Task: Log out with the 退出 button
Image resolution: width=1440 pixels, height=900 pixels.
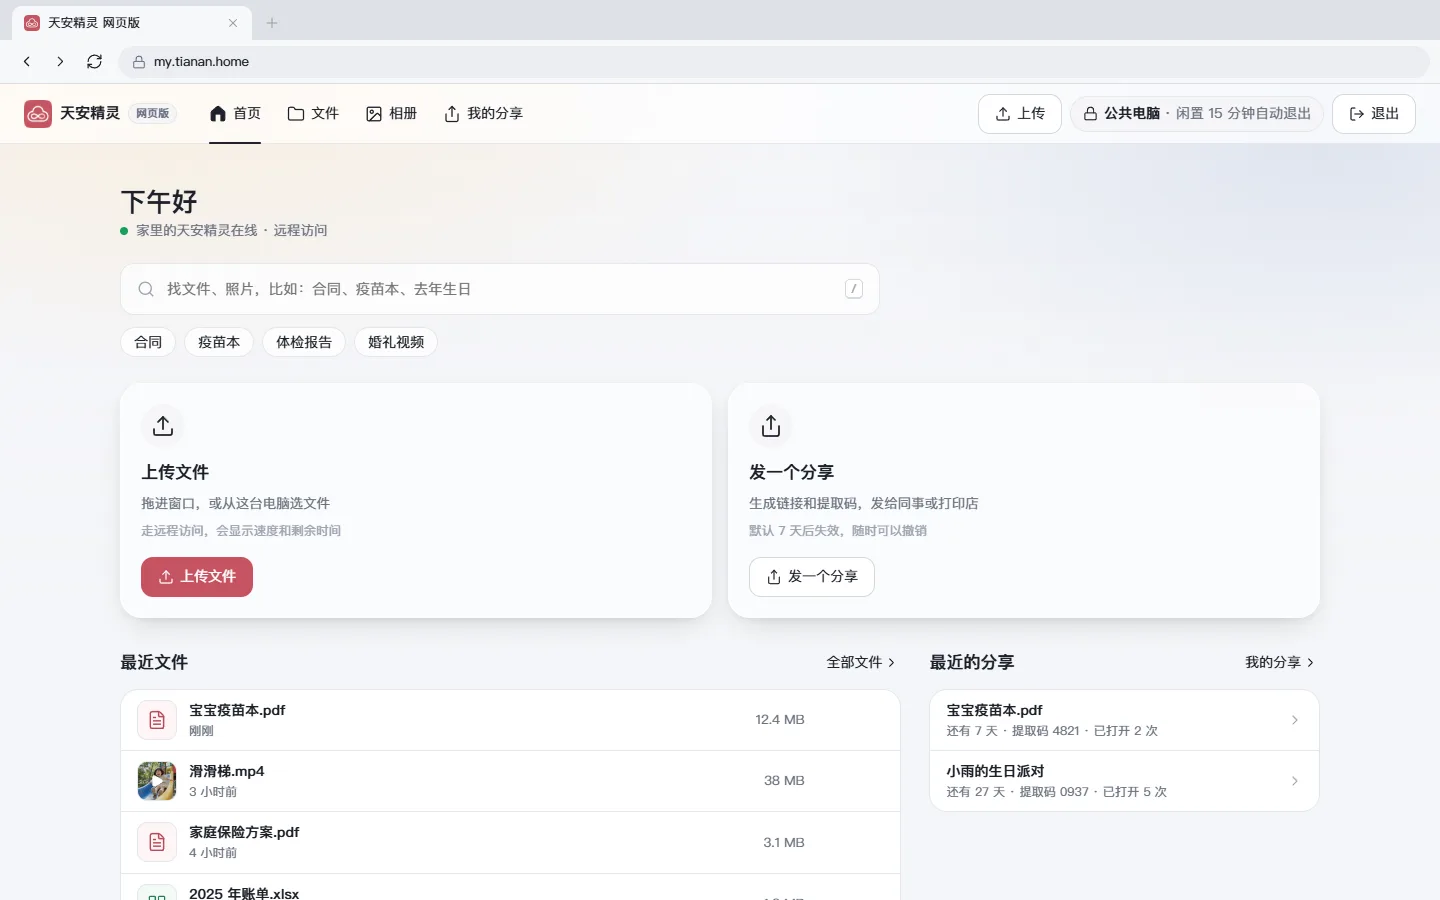Action: click(x=1374, y=114)
